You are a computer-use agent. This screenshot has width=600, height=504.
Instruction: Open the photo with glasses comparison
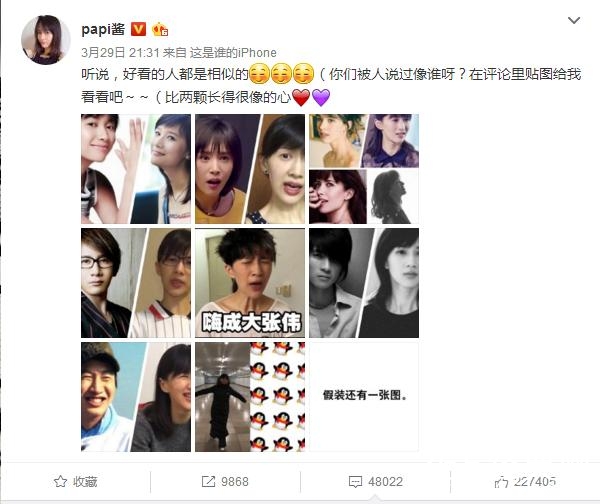tap(136, 283)
